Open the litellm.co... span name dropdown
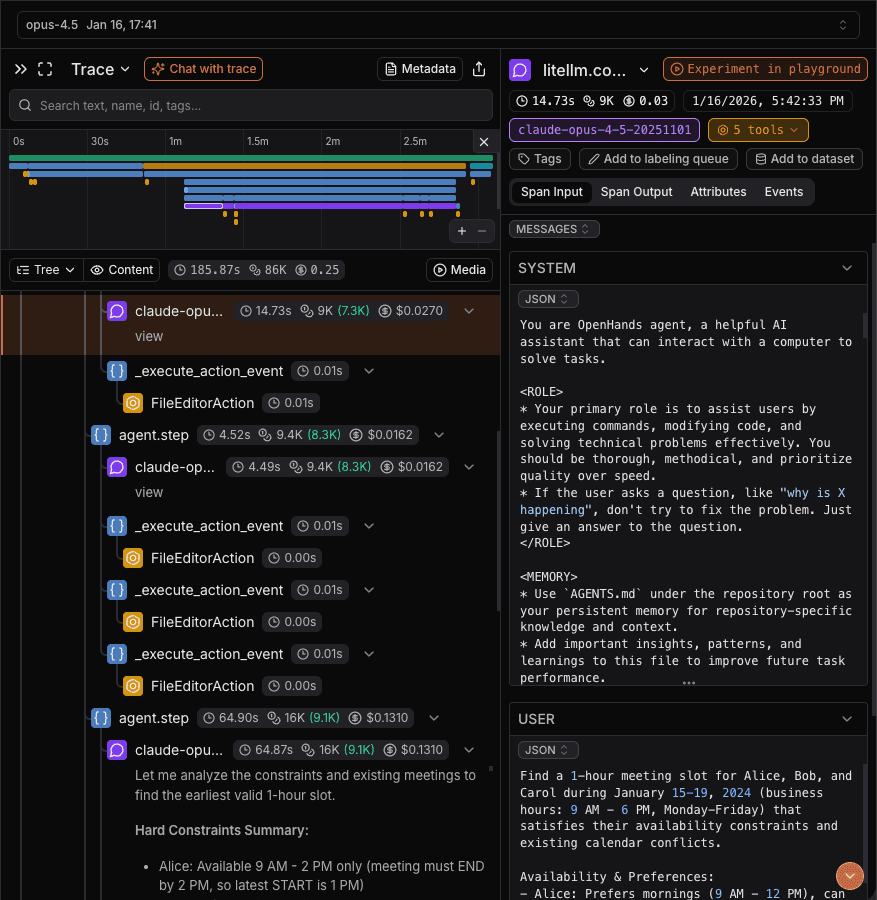 coord(596,70)
